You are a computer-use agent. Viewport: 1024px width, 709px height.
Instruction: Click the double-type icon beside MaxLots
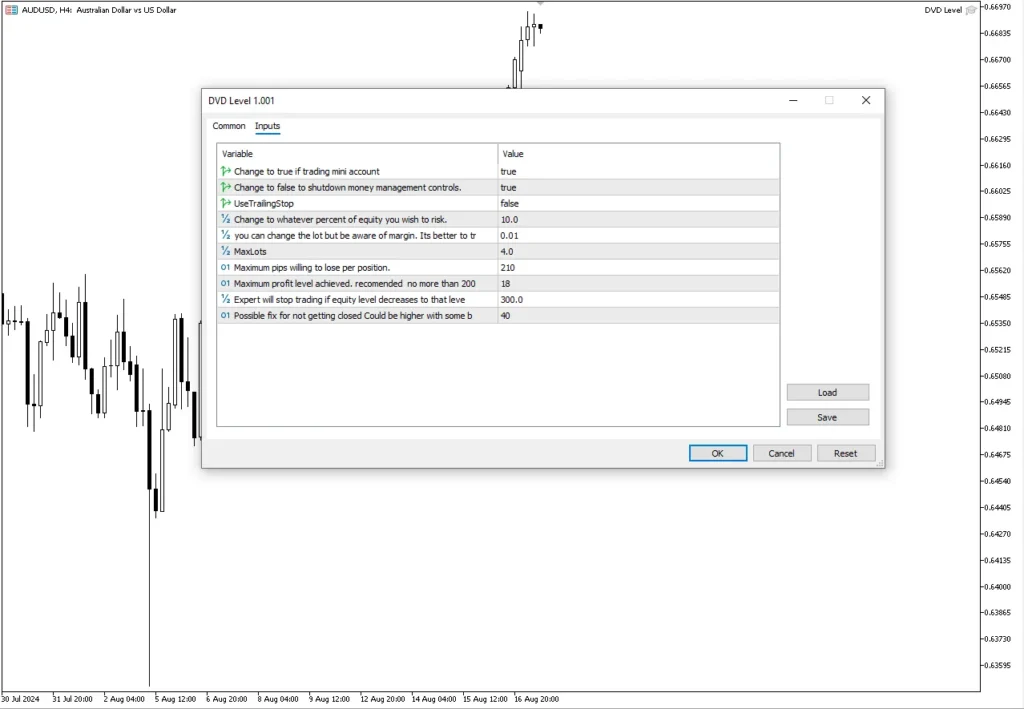pos(225,251)
